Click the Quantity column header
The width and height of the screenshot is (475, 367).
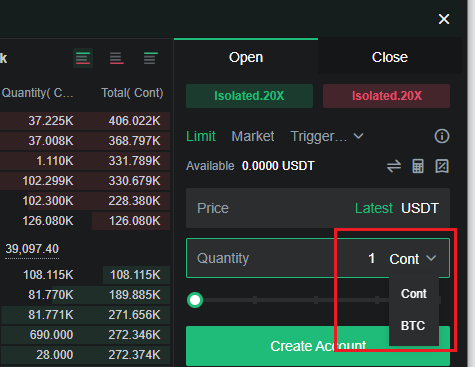pyautogui.click(x=37, y=93)
